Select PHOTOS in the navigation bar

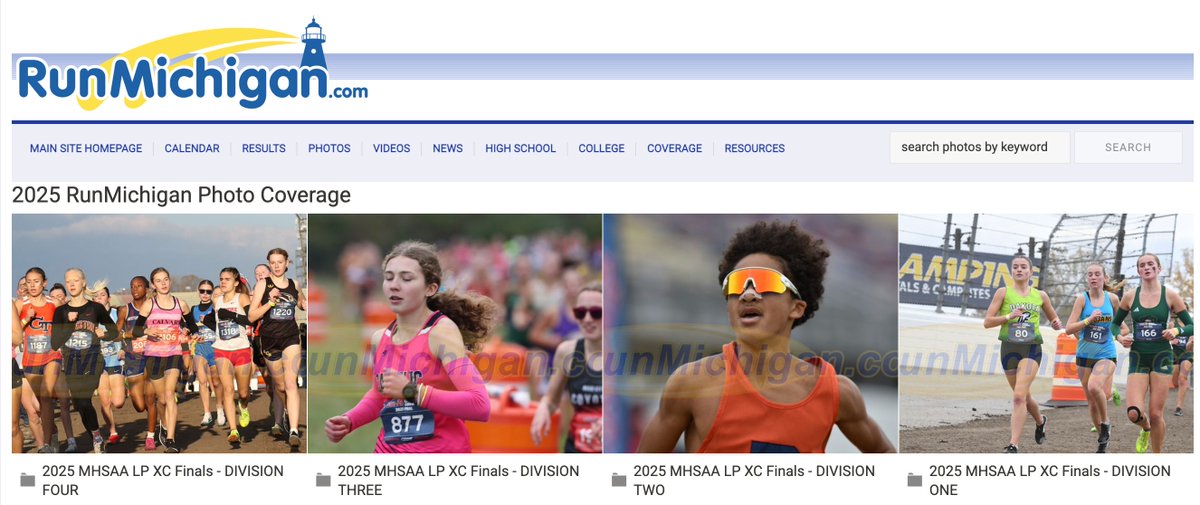click(329, 148)
